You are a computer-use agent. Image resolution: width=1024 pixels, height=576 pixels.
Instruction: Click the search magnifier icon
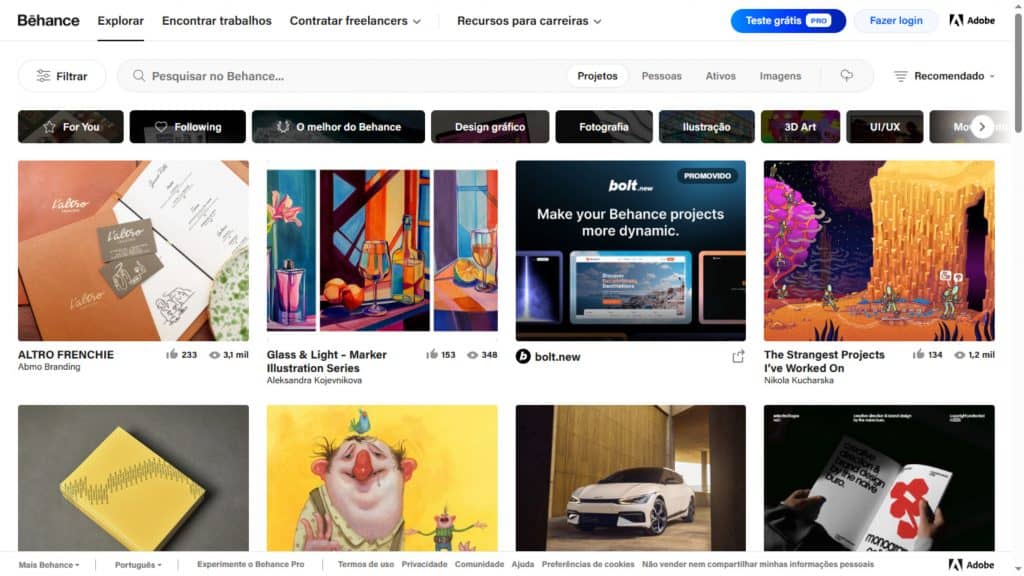pyautogui.click(x=138, y=76)
